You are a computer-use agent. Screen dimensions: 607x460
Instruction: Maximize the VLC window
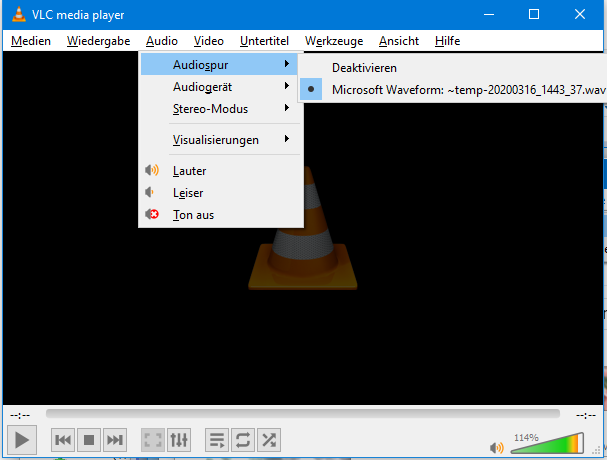click(534, 14)
